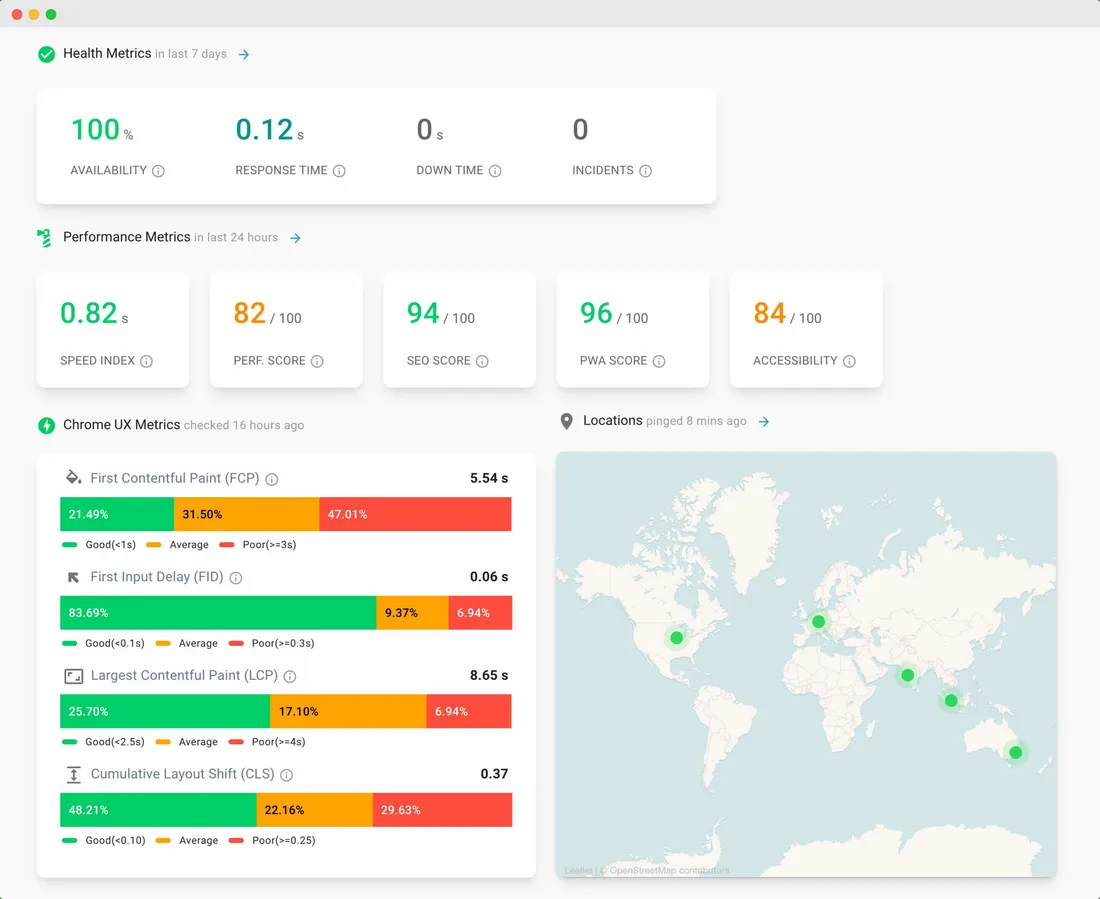Click the info icon beside Perf. Score
Image resolution: width=1100 pixels, height=899 pixels.
317,361
